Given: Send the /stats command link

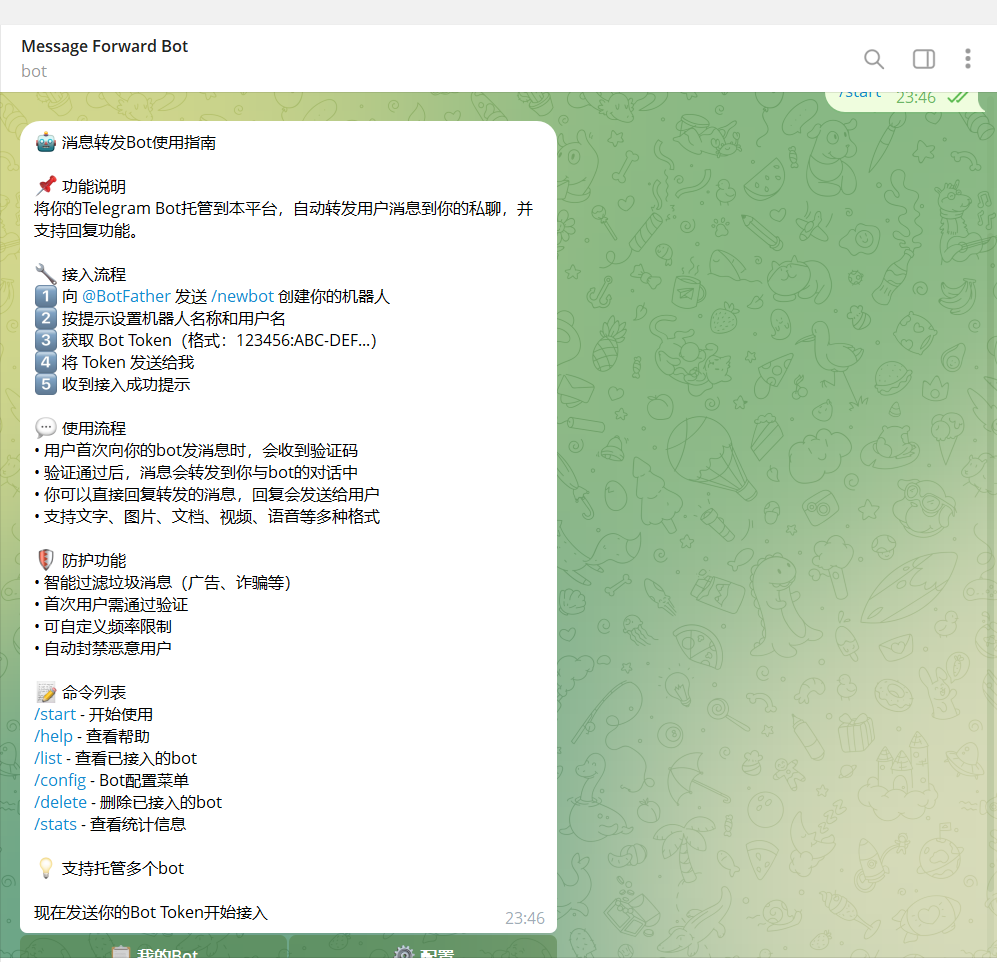Looking at the screenshot, I should tap(55, 824).
